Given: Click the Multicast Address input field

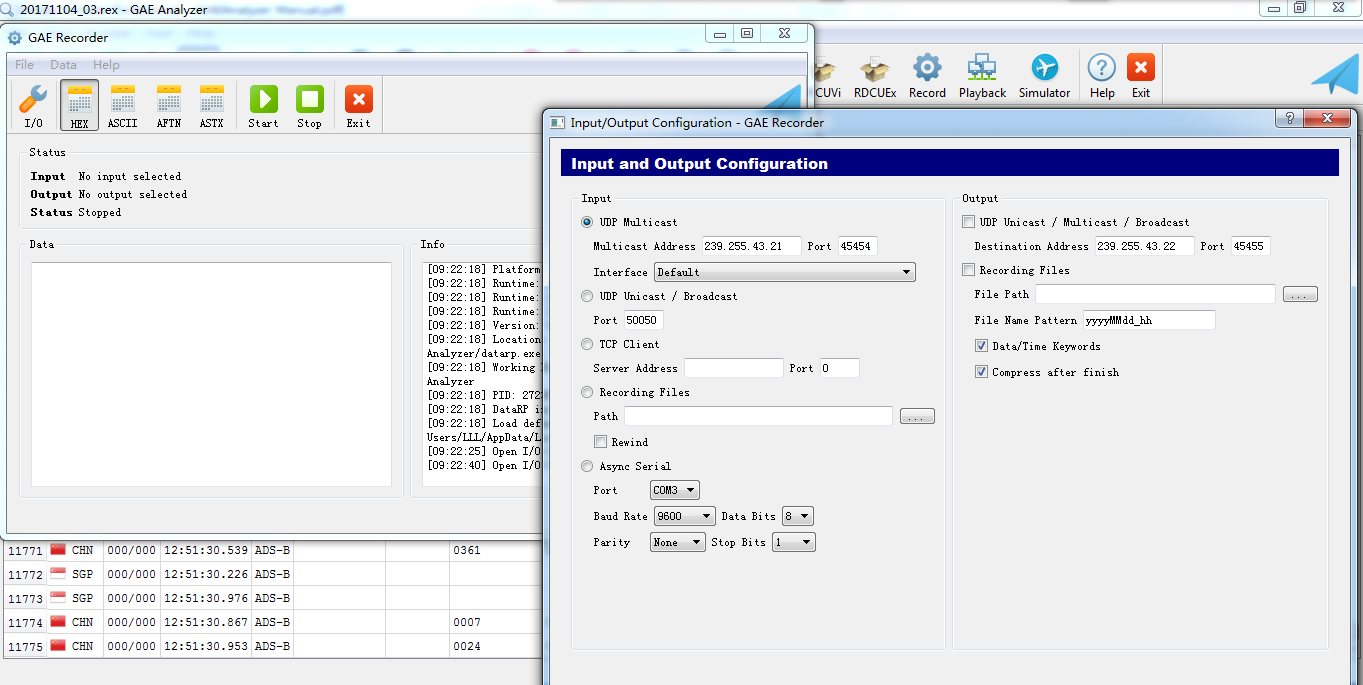Looking at the screenshot, I should coord(751,246).
